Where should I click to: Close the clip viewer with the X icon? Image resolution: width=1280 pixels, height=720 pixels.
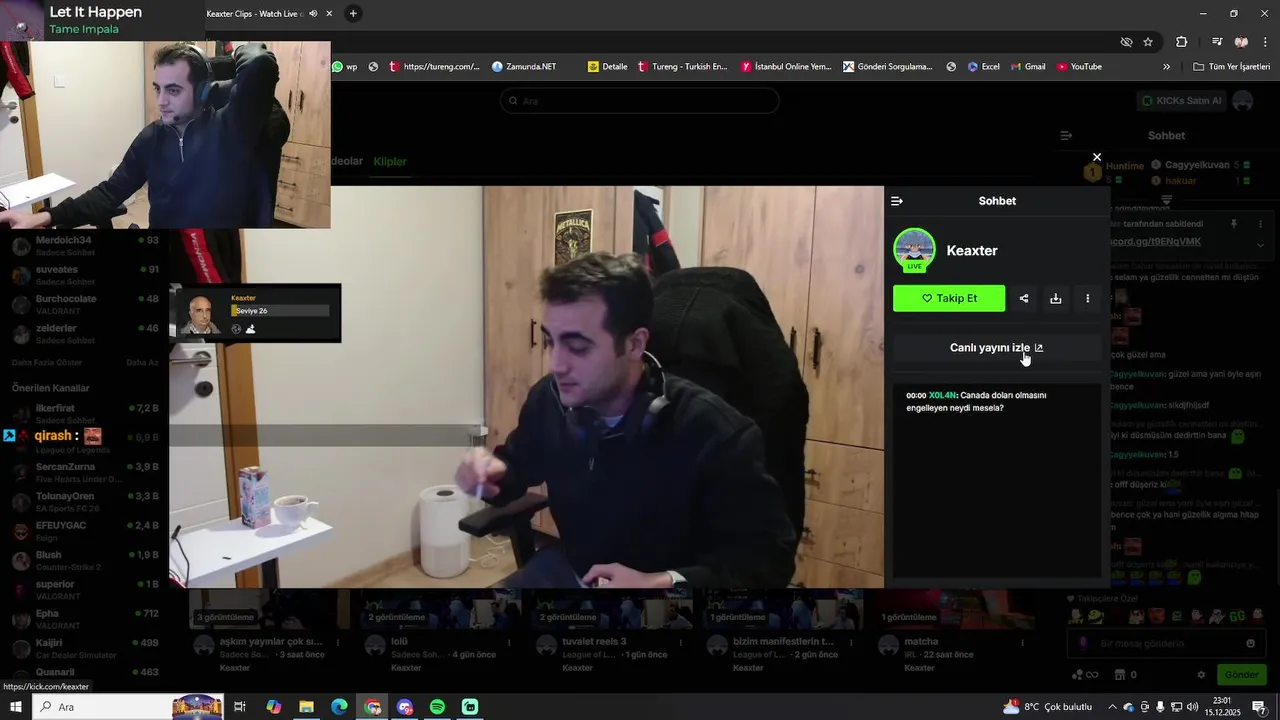click(1097, 157)
